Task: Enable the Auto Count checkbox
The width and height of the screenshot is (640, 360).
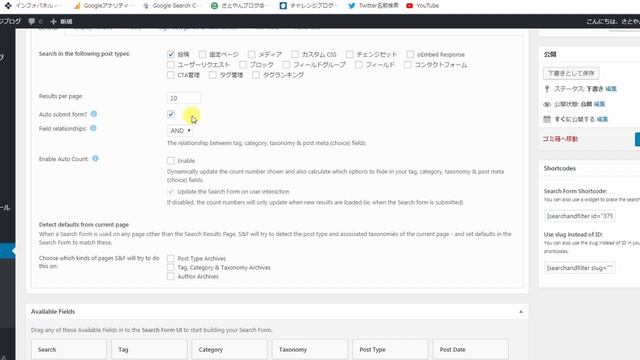Action: click(171, 160)
